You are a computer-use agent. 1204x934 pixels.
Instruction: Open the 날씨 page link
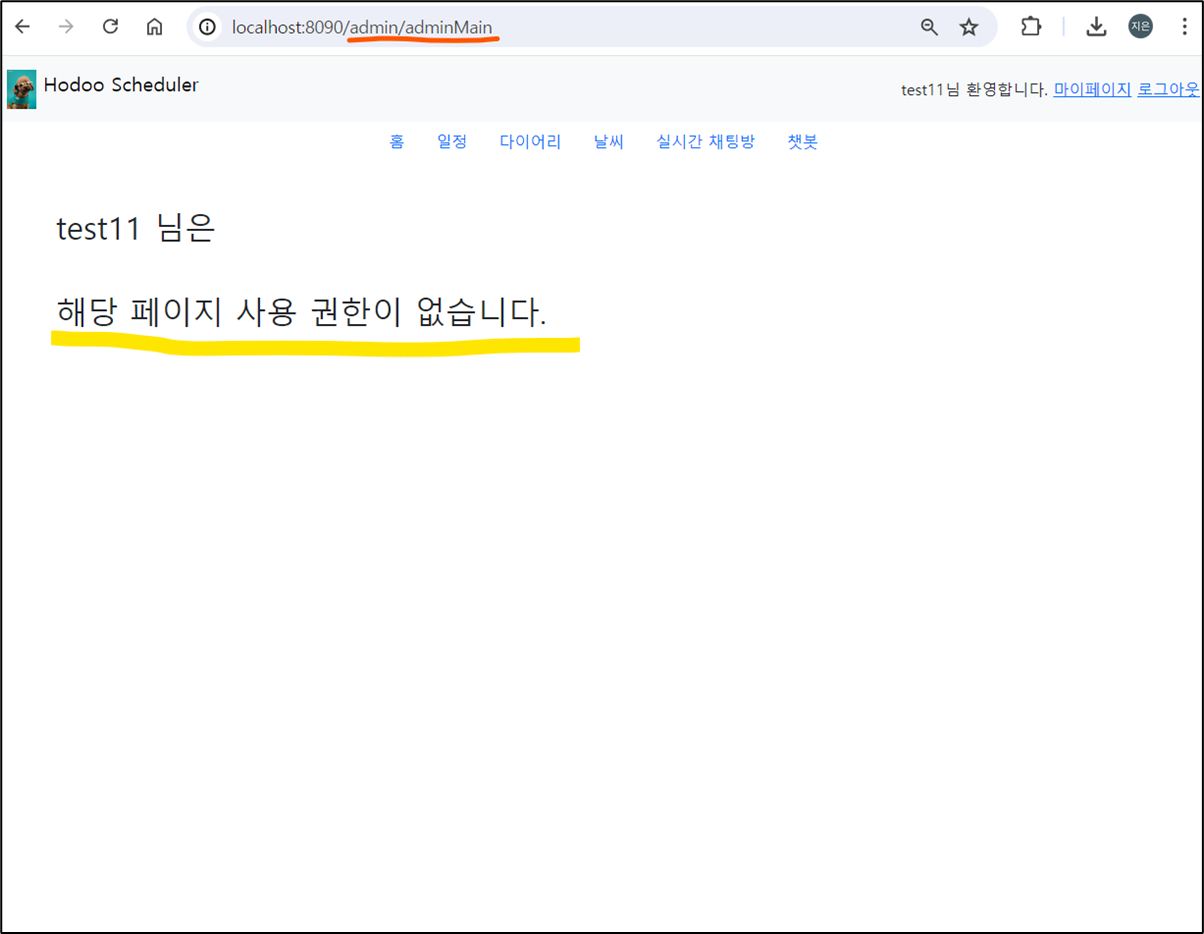(x=609, y=142)
